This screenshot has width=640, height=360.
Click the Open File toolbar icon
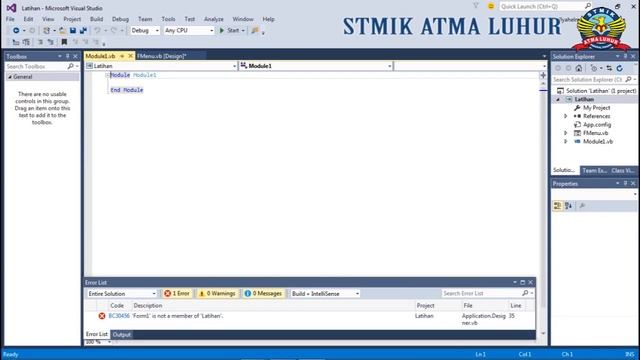tap(62, 31)
